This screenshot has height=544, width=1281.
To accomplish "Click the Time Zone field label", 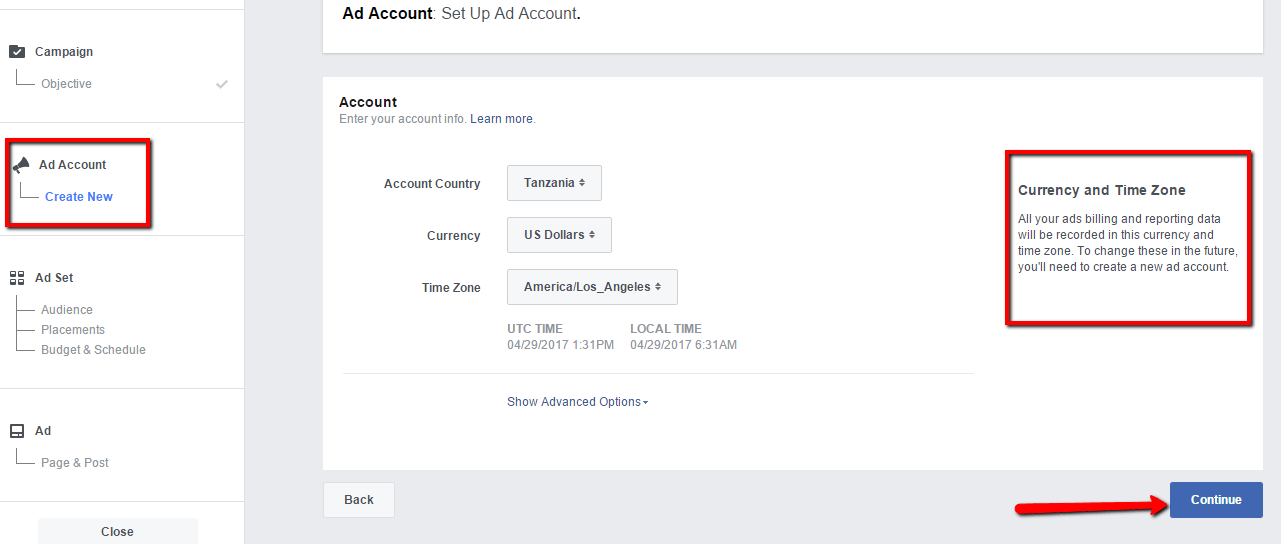I will click(451, 288).
